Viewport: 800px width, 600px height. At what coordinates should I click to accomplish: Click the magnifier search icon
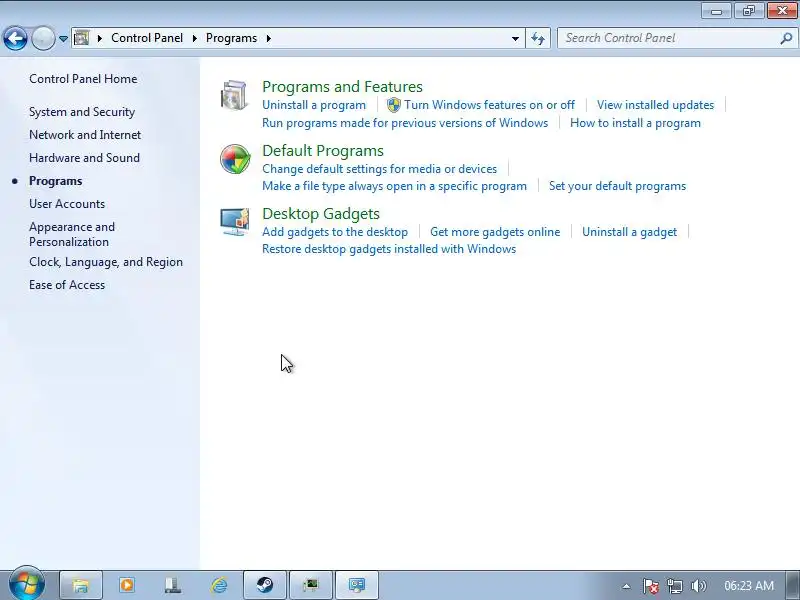(x=786, y=38)
